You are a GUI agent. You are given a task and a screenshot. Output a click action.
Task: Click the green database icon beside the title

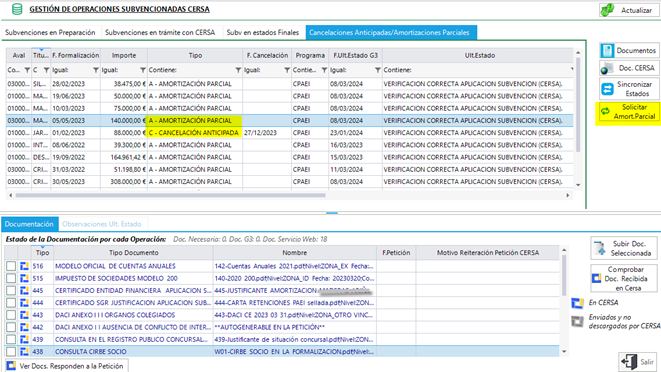click(x=17, y=9)
